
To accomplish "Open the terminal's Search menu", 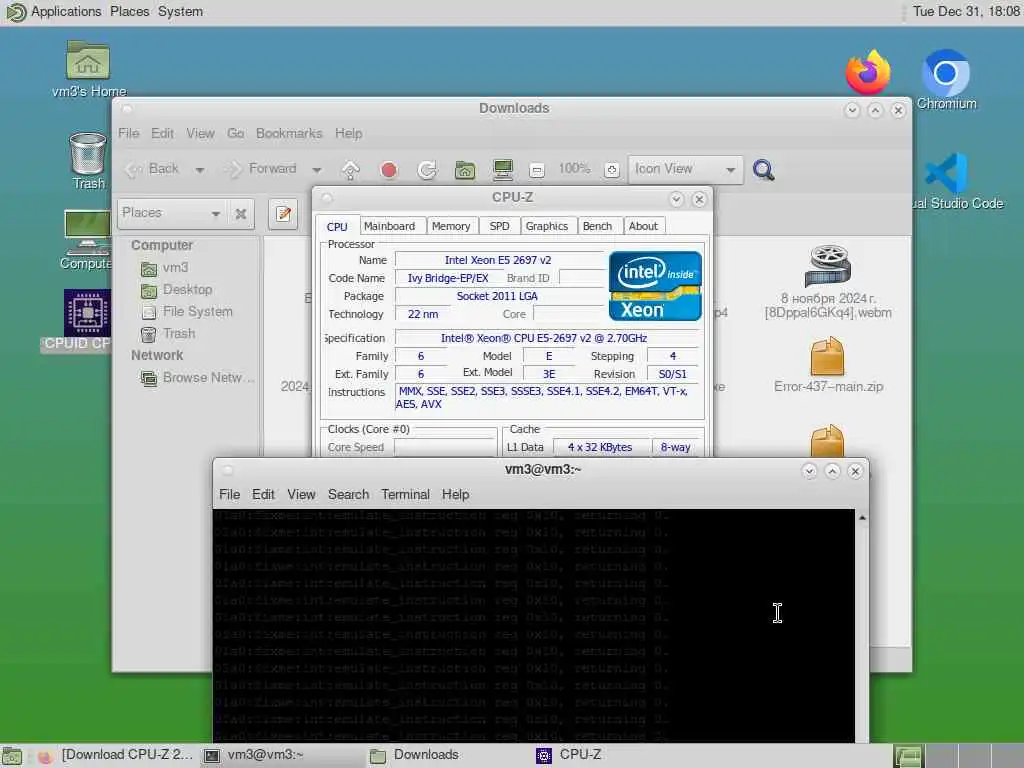I will (348, 494).
